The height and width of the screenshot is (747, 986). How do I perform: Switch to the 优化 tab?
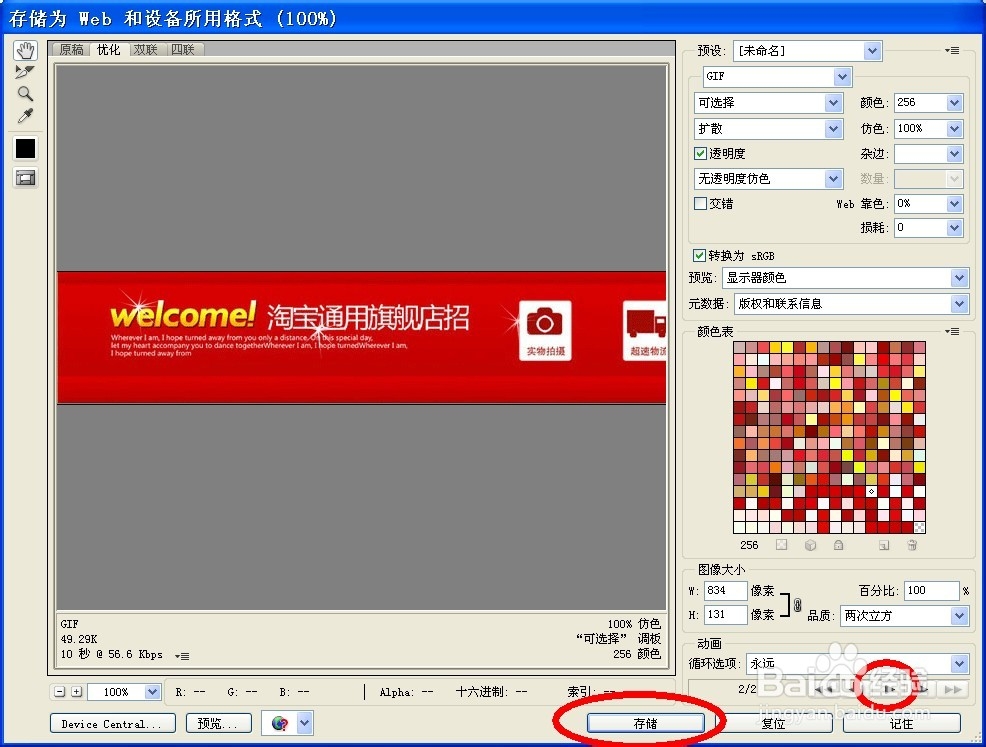point(108,50)
